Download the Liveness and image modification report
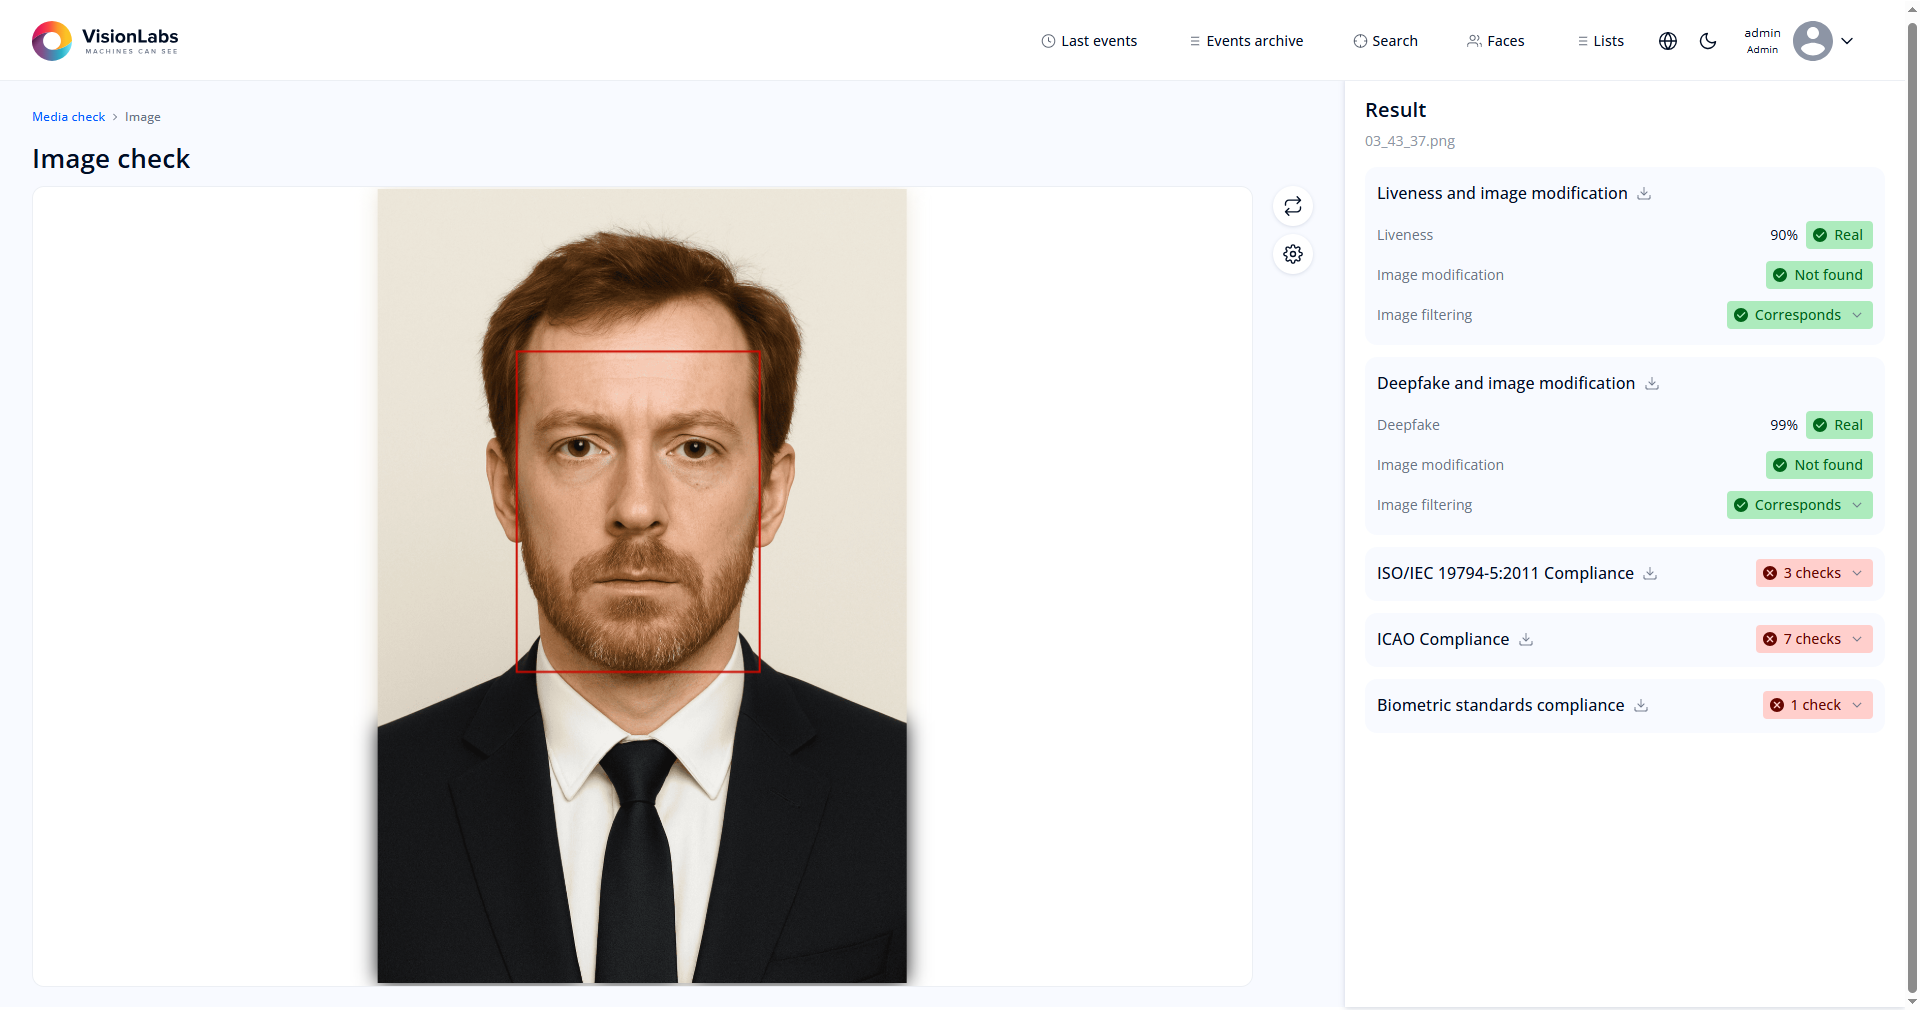 click(x=1644, y=193)
